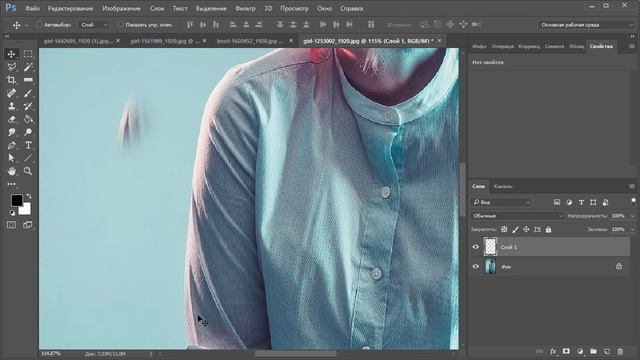Open the Properties panel flyout menu
Image resolution: width=640 pixels, height=360 pixels.
[631, 46]
